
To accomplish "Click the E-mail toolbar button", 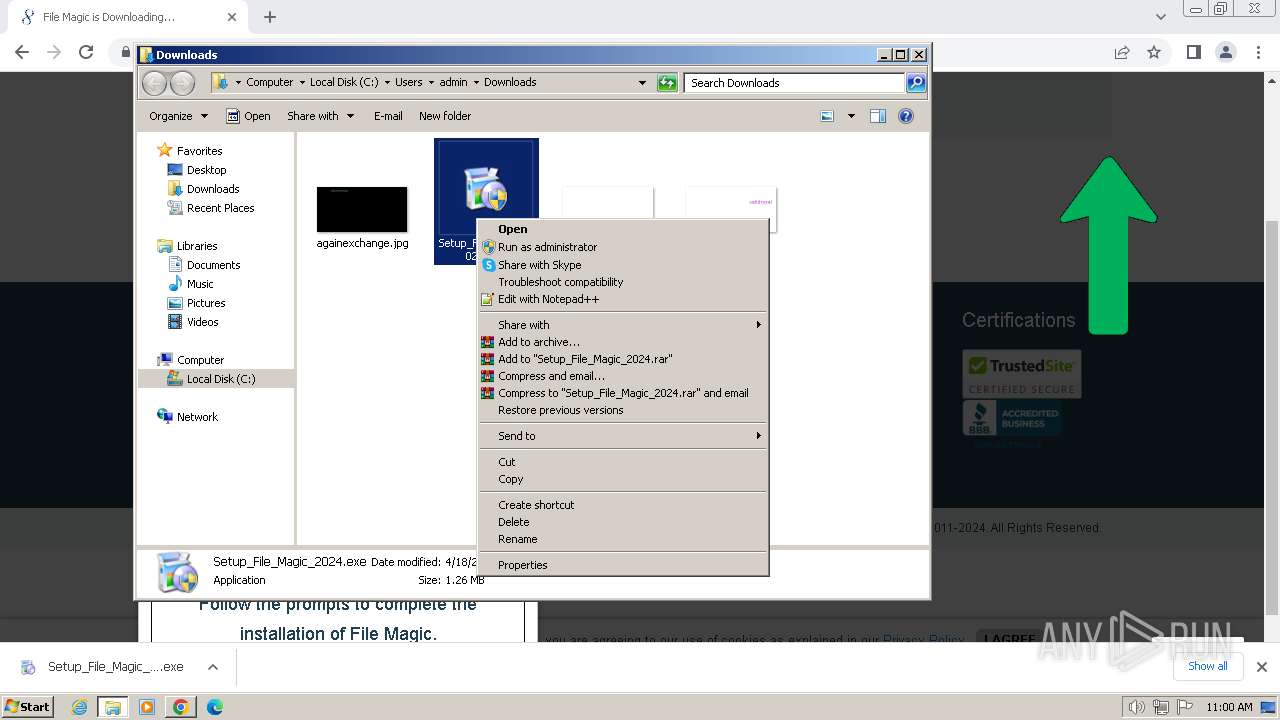I will [388, 116].
